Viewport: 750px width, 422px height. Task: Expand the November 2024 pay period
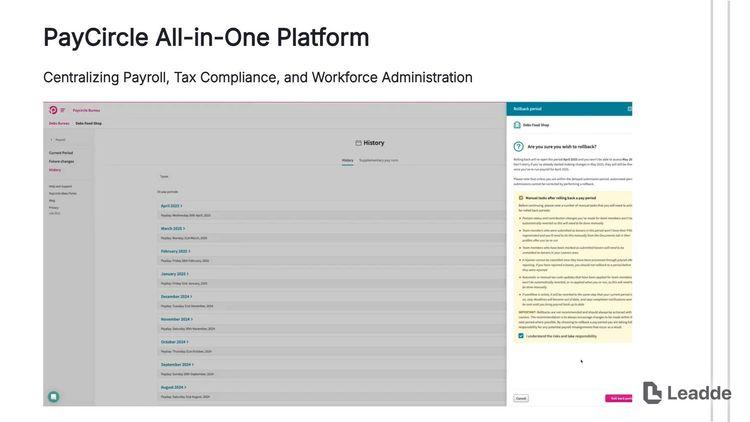176,319
